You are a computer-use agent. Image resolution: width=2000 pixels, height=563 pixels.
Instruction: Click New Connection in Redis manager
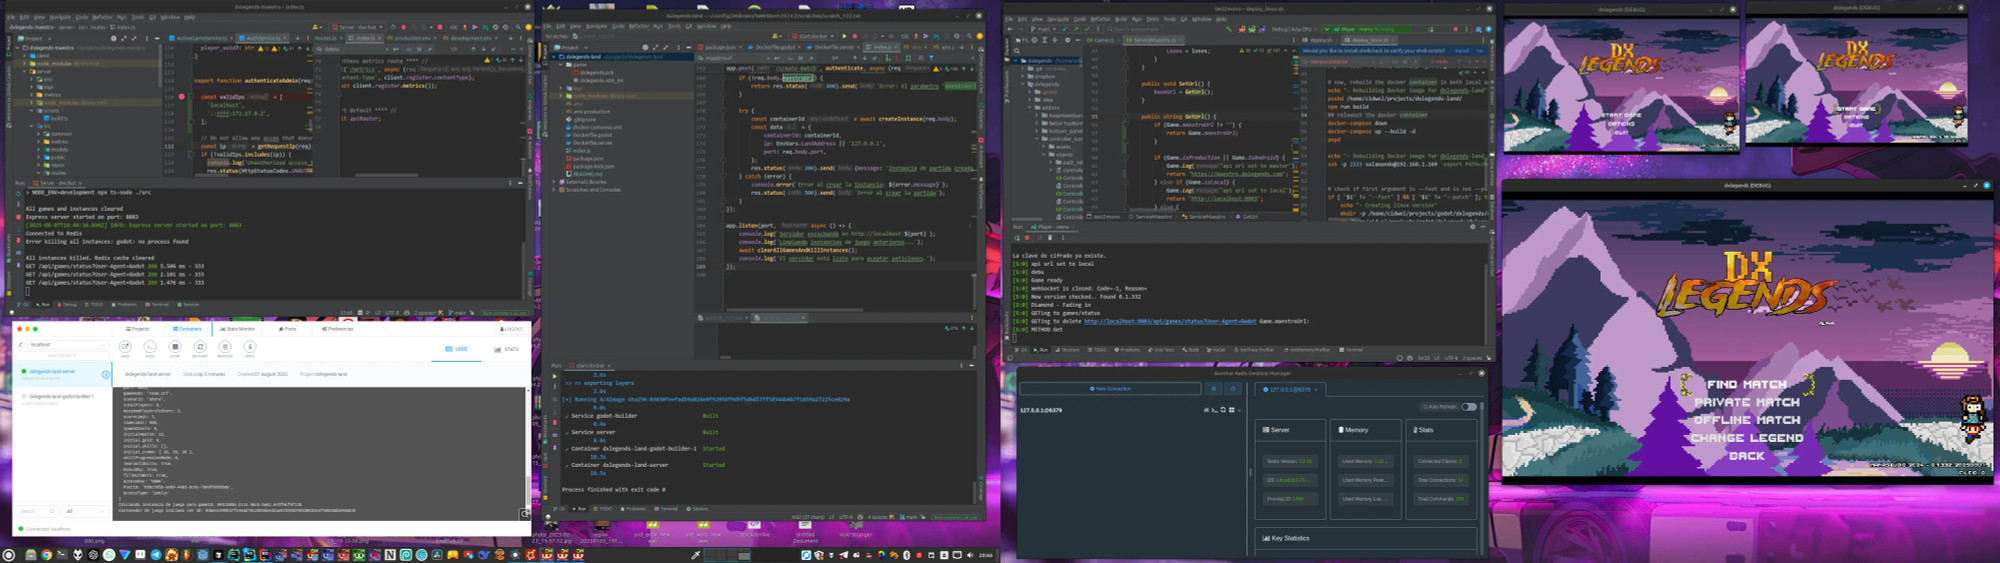(1111, 389)
